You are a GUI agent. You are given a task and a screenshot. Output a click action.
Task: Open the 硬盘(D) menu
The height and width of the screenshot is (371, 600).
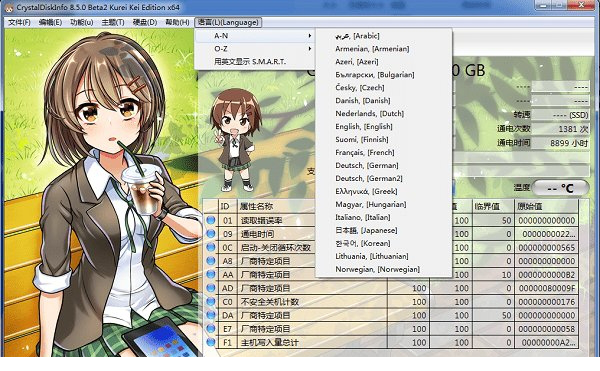(145, 23)
